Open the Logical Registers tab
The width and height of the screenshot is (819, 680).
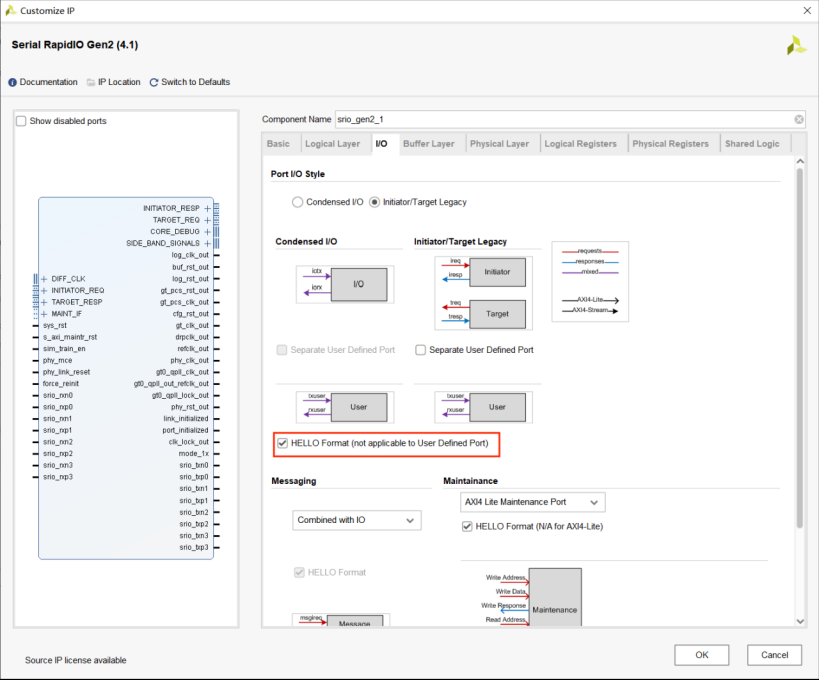[580, 144]
